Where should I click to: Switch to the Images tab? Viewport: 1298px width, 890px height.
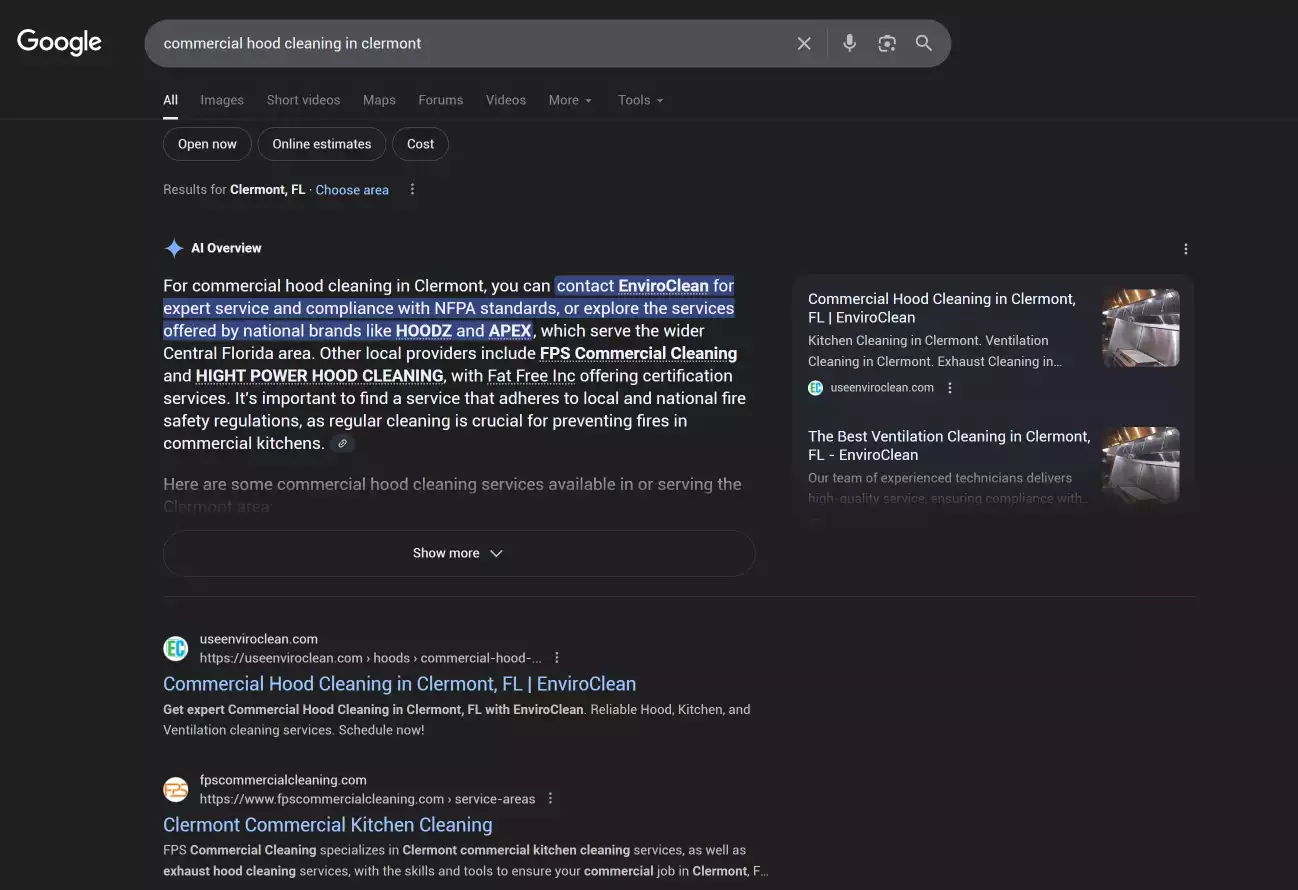tap(222, 100)
